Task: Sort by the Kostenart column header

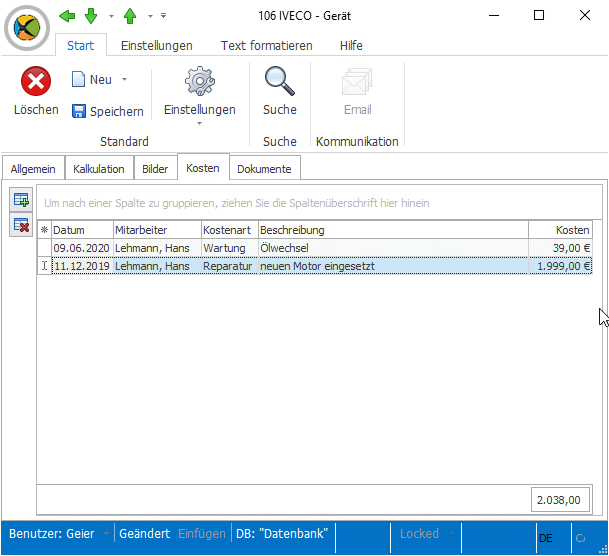Action: point(230,230)
